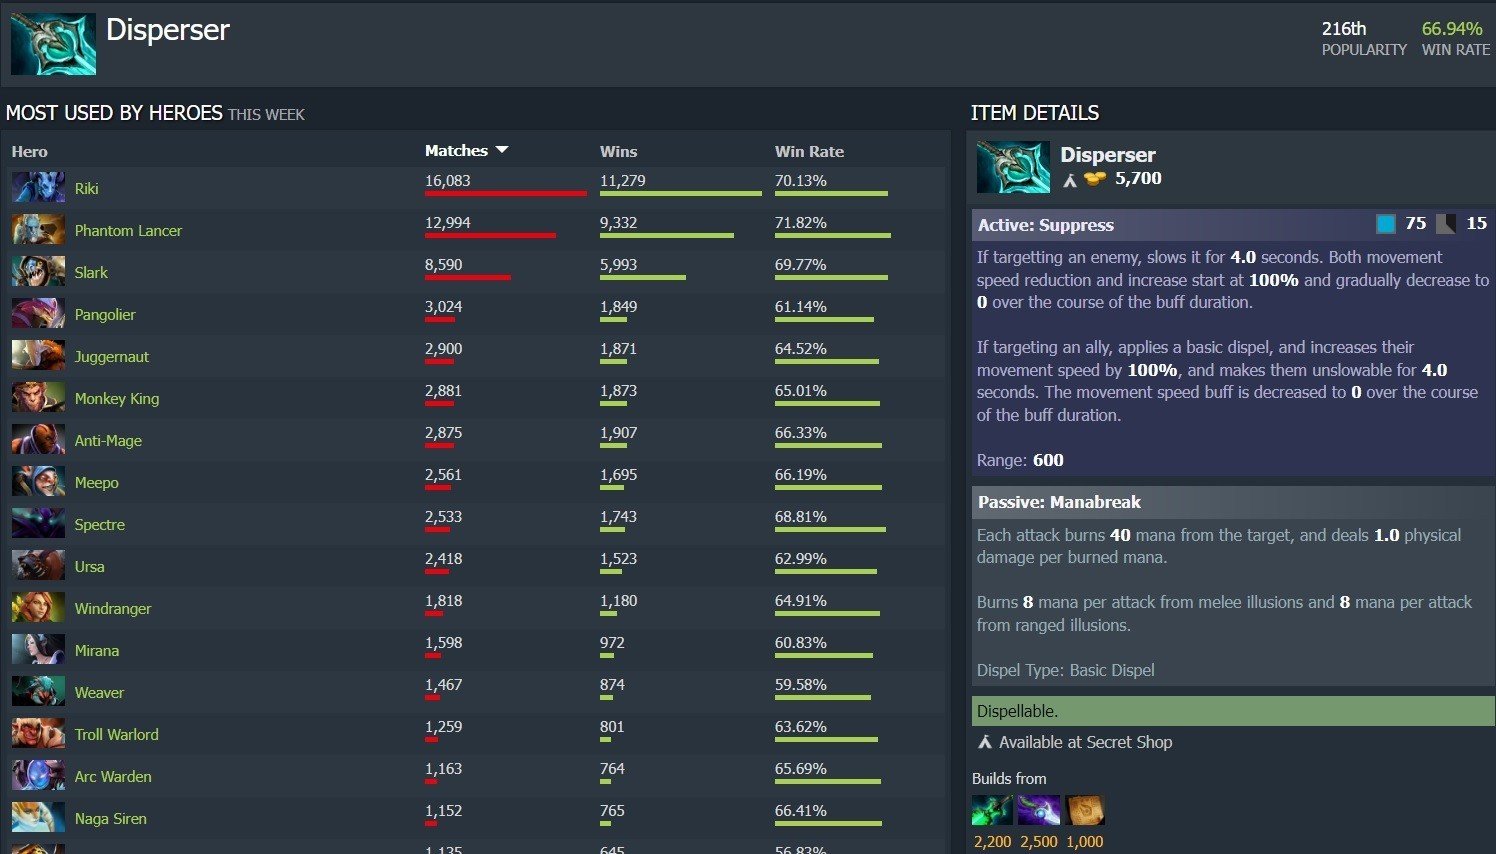1496x854 pixels.
Task: Open the 1,000 gold recipe scroll icon
Action: (1084, 810)
